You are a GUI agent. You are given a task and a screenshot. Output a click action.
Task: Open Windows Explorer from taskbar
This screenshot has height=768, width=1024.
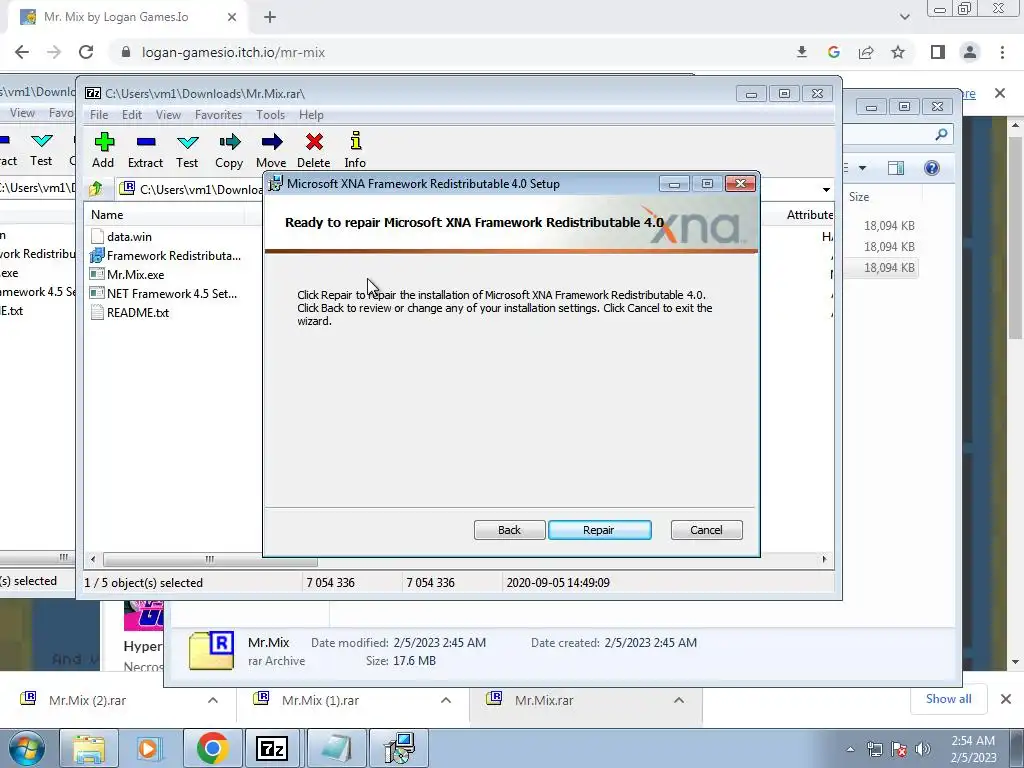coord(89,748)
